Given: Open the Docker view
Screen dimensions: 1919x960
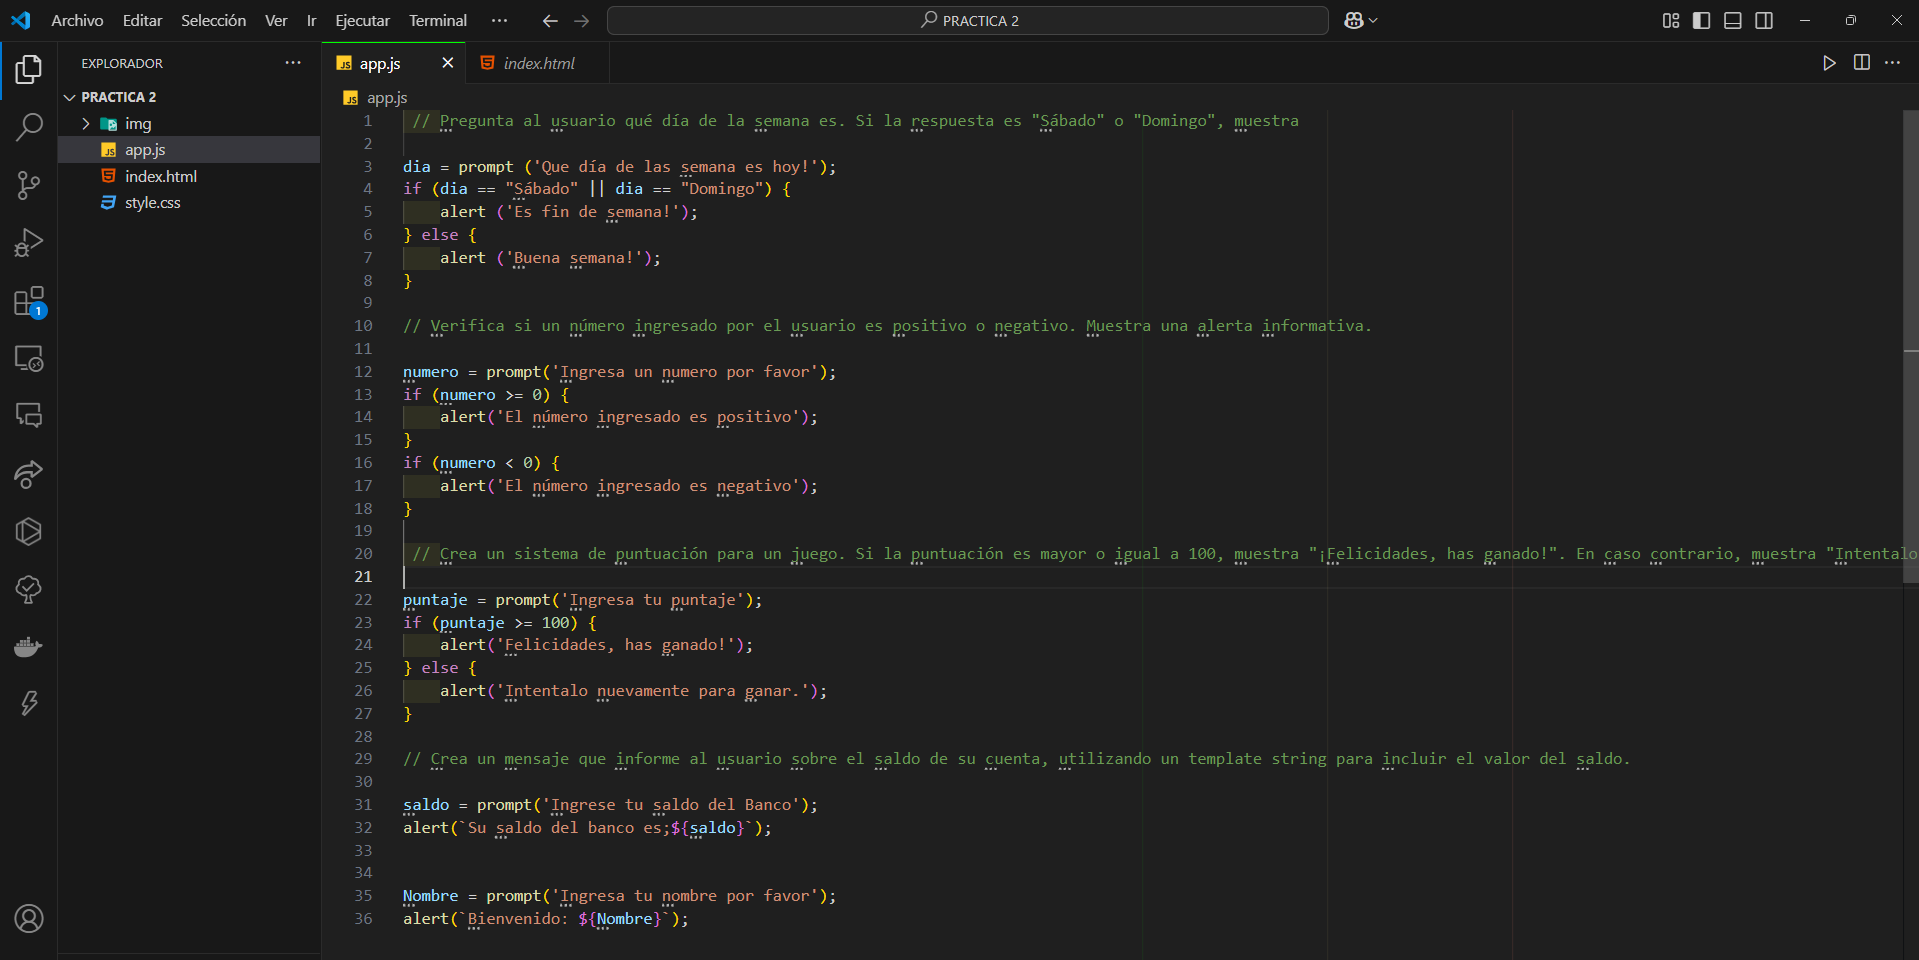Looking at the screenshot, I should pyautogui.click(x=29, y=647).
